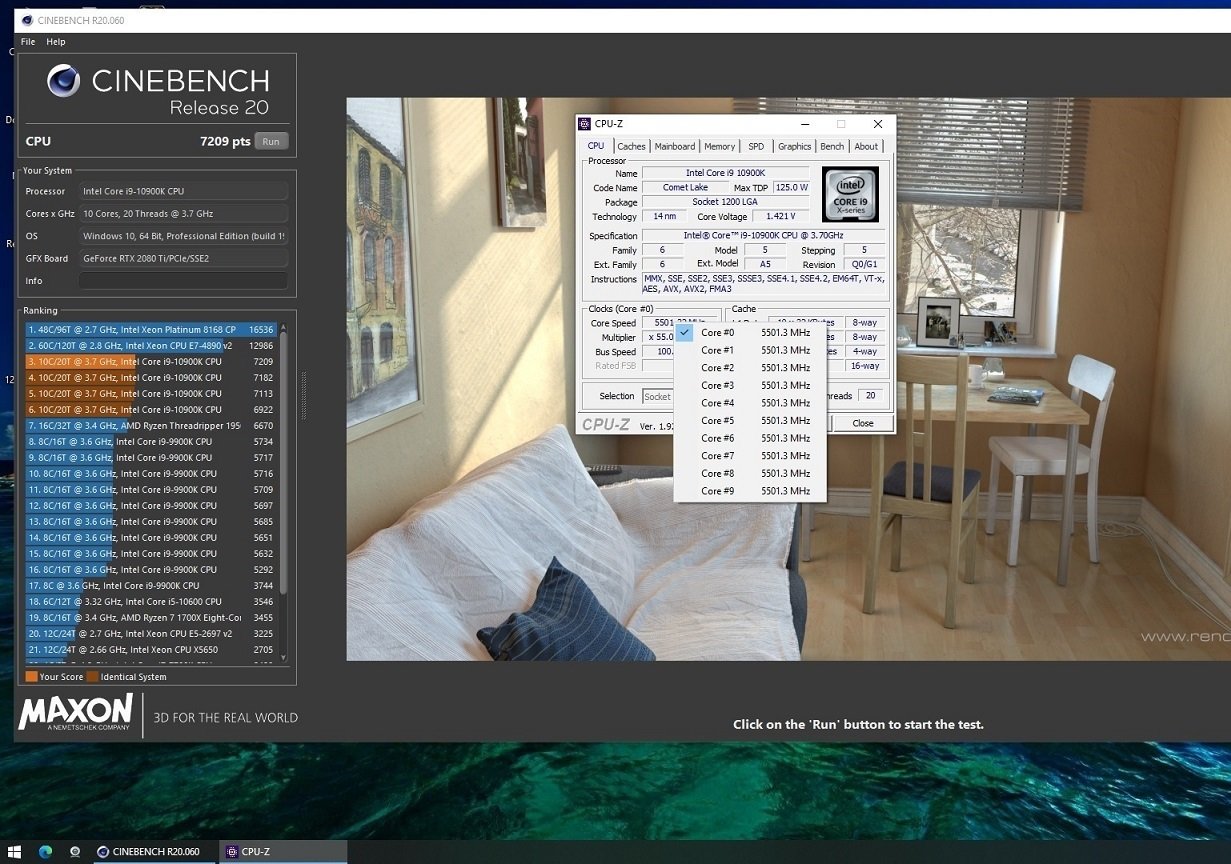
Task: Click the GFX Board field GeForce RTX 2080 Ti
Action: coord(183,258)
